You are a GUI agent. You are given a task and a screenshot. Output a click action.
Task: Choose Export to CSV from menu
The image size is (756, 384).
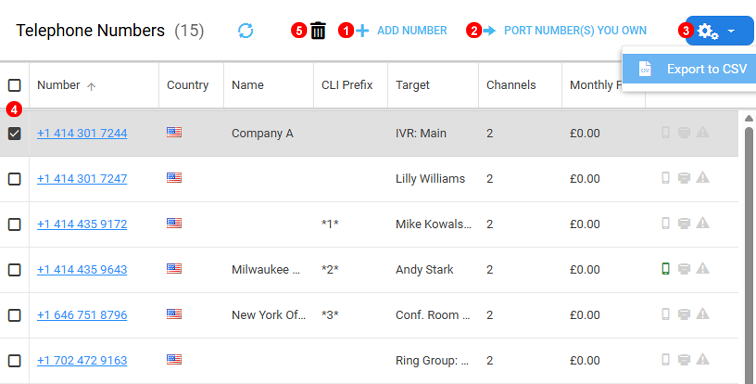click(689, 69)
